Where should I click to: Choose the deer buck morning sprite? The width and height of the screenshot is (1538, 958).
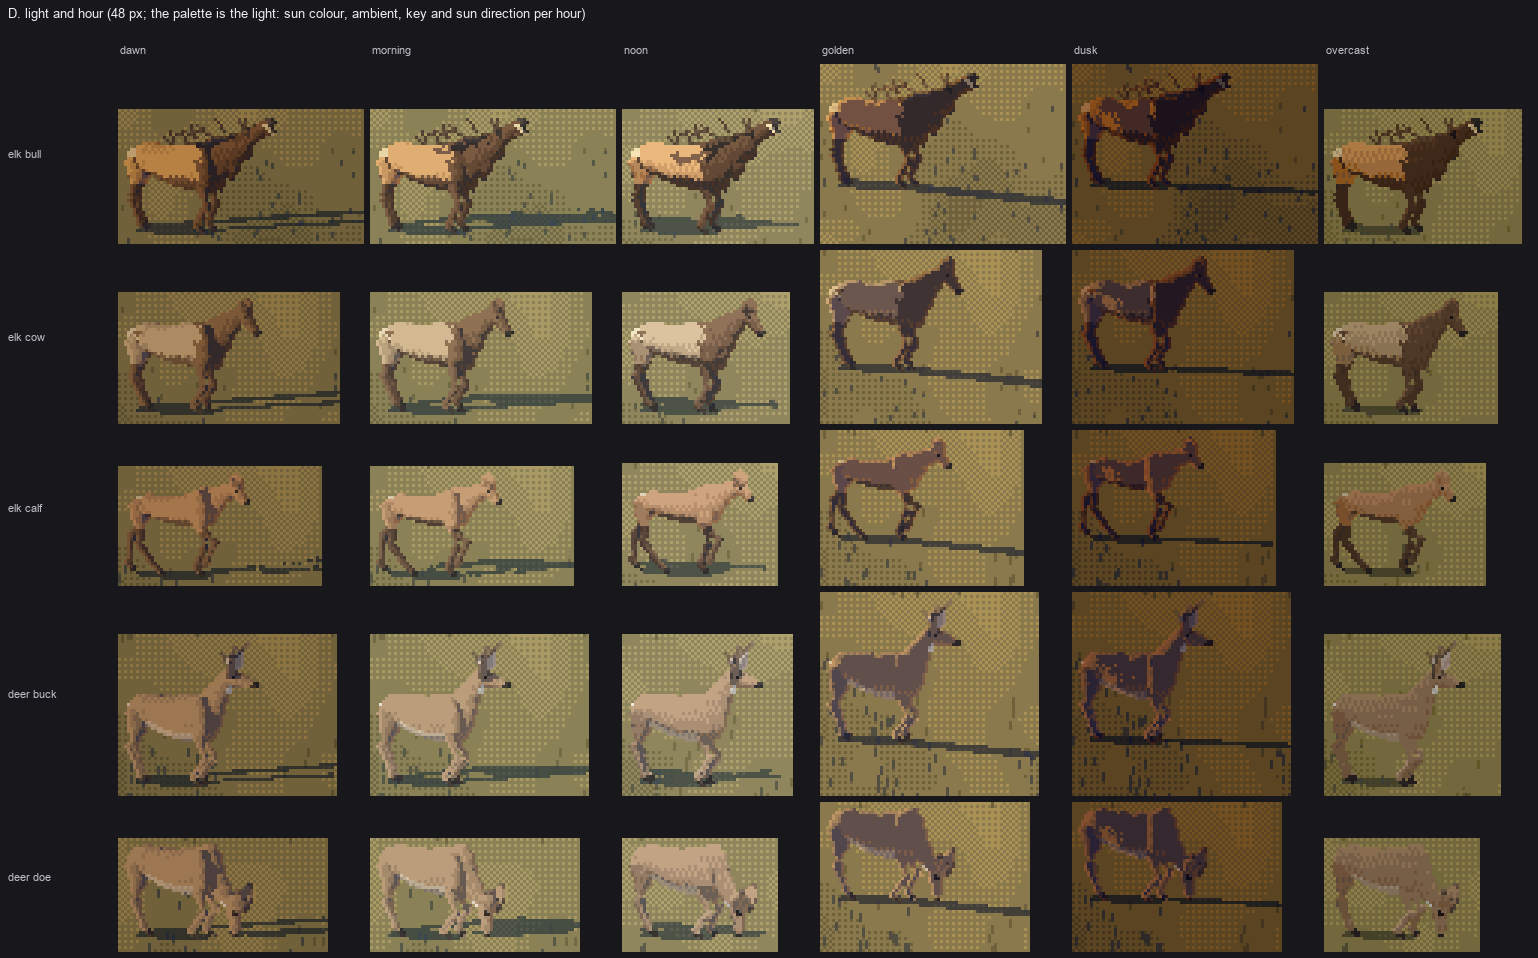click(x=479, y=715)
